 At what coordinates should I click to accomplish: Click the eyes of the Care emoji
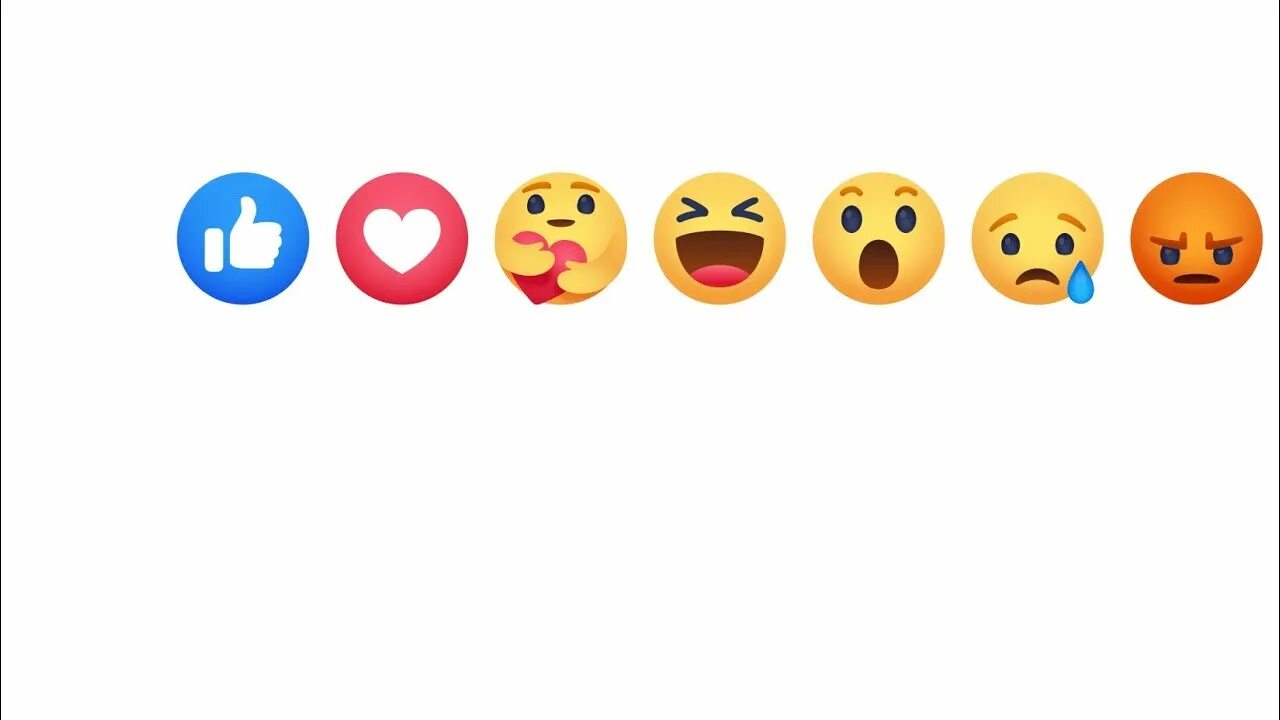click(x=561, y=204)
